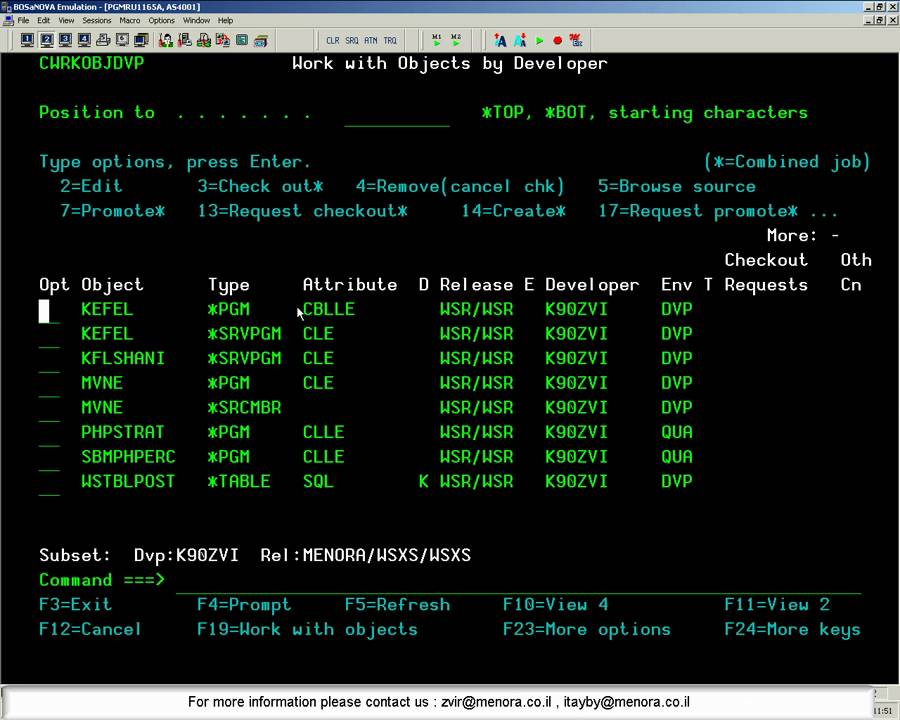
Task: Click the *TABLE type value
Action: point(239,481)
